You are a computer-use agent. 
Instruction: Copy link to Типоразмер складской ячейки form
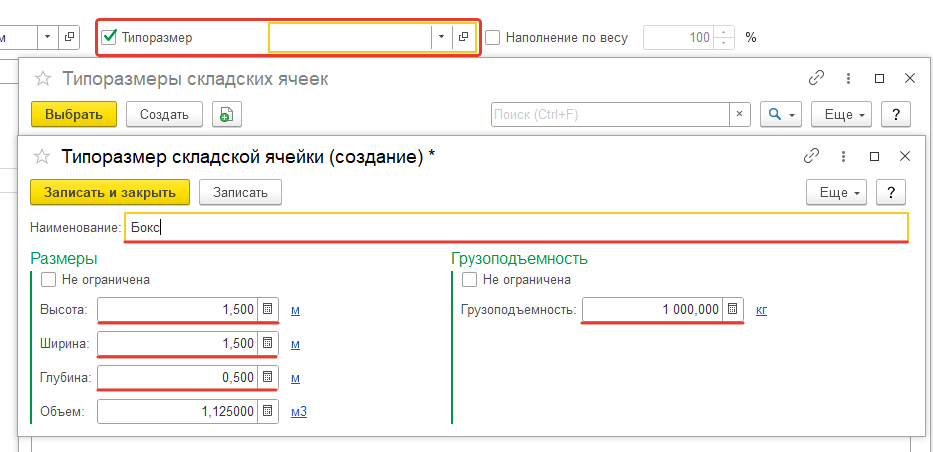[x=811, y=157]
